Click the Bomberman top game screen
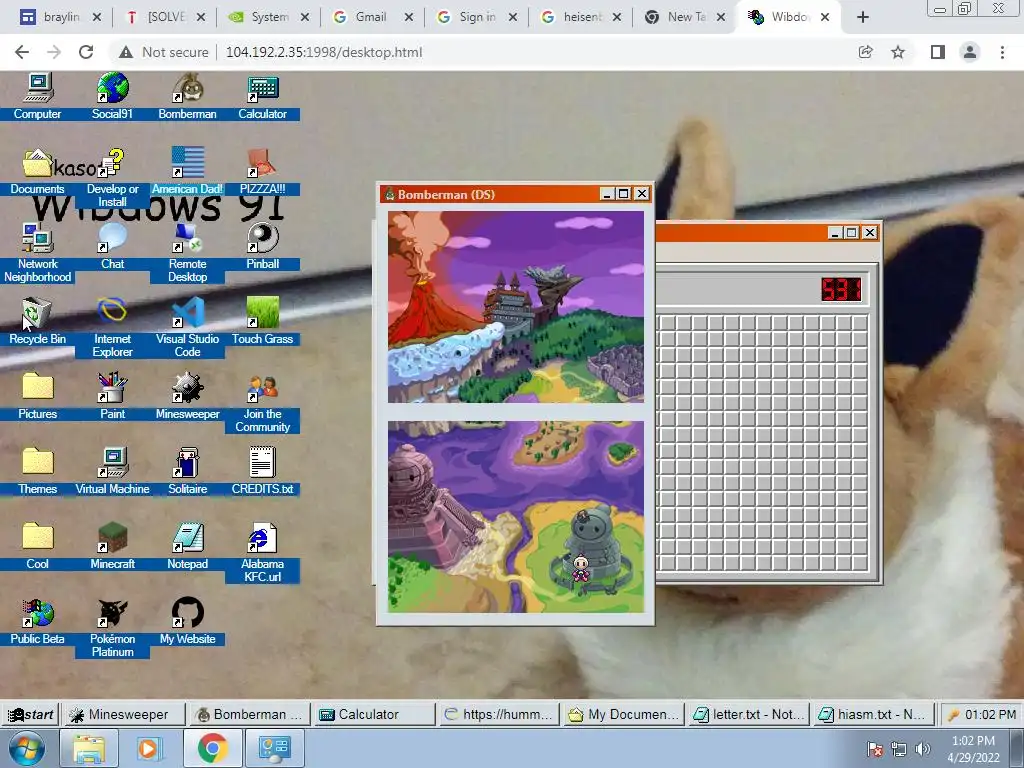This screenshot has height=768, width=1024. [516, 306]
